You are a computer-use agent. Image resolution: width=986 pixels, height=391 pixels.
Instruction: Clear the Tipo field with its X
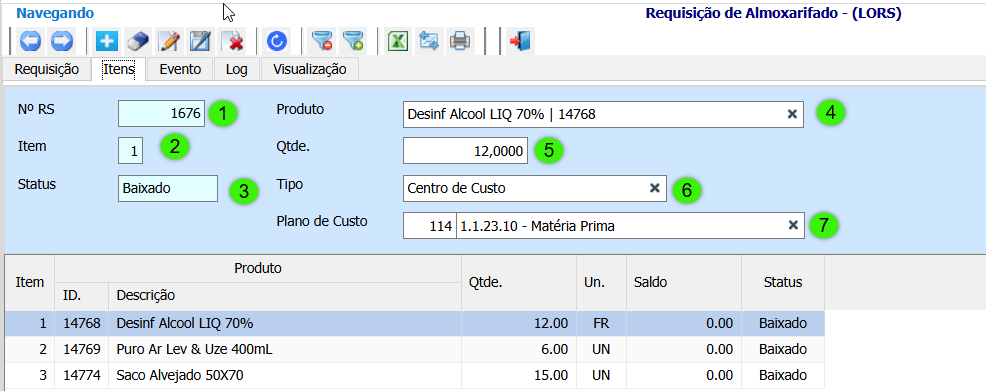(x=654, y=187)
